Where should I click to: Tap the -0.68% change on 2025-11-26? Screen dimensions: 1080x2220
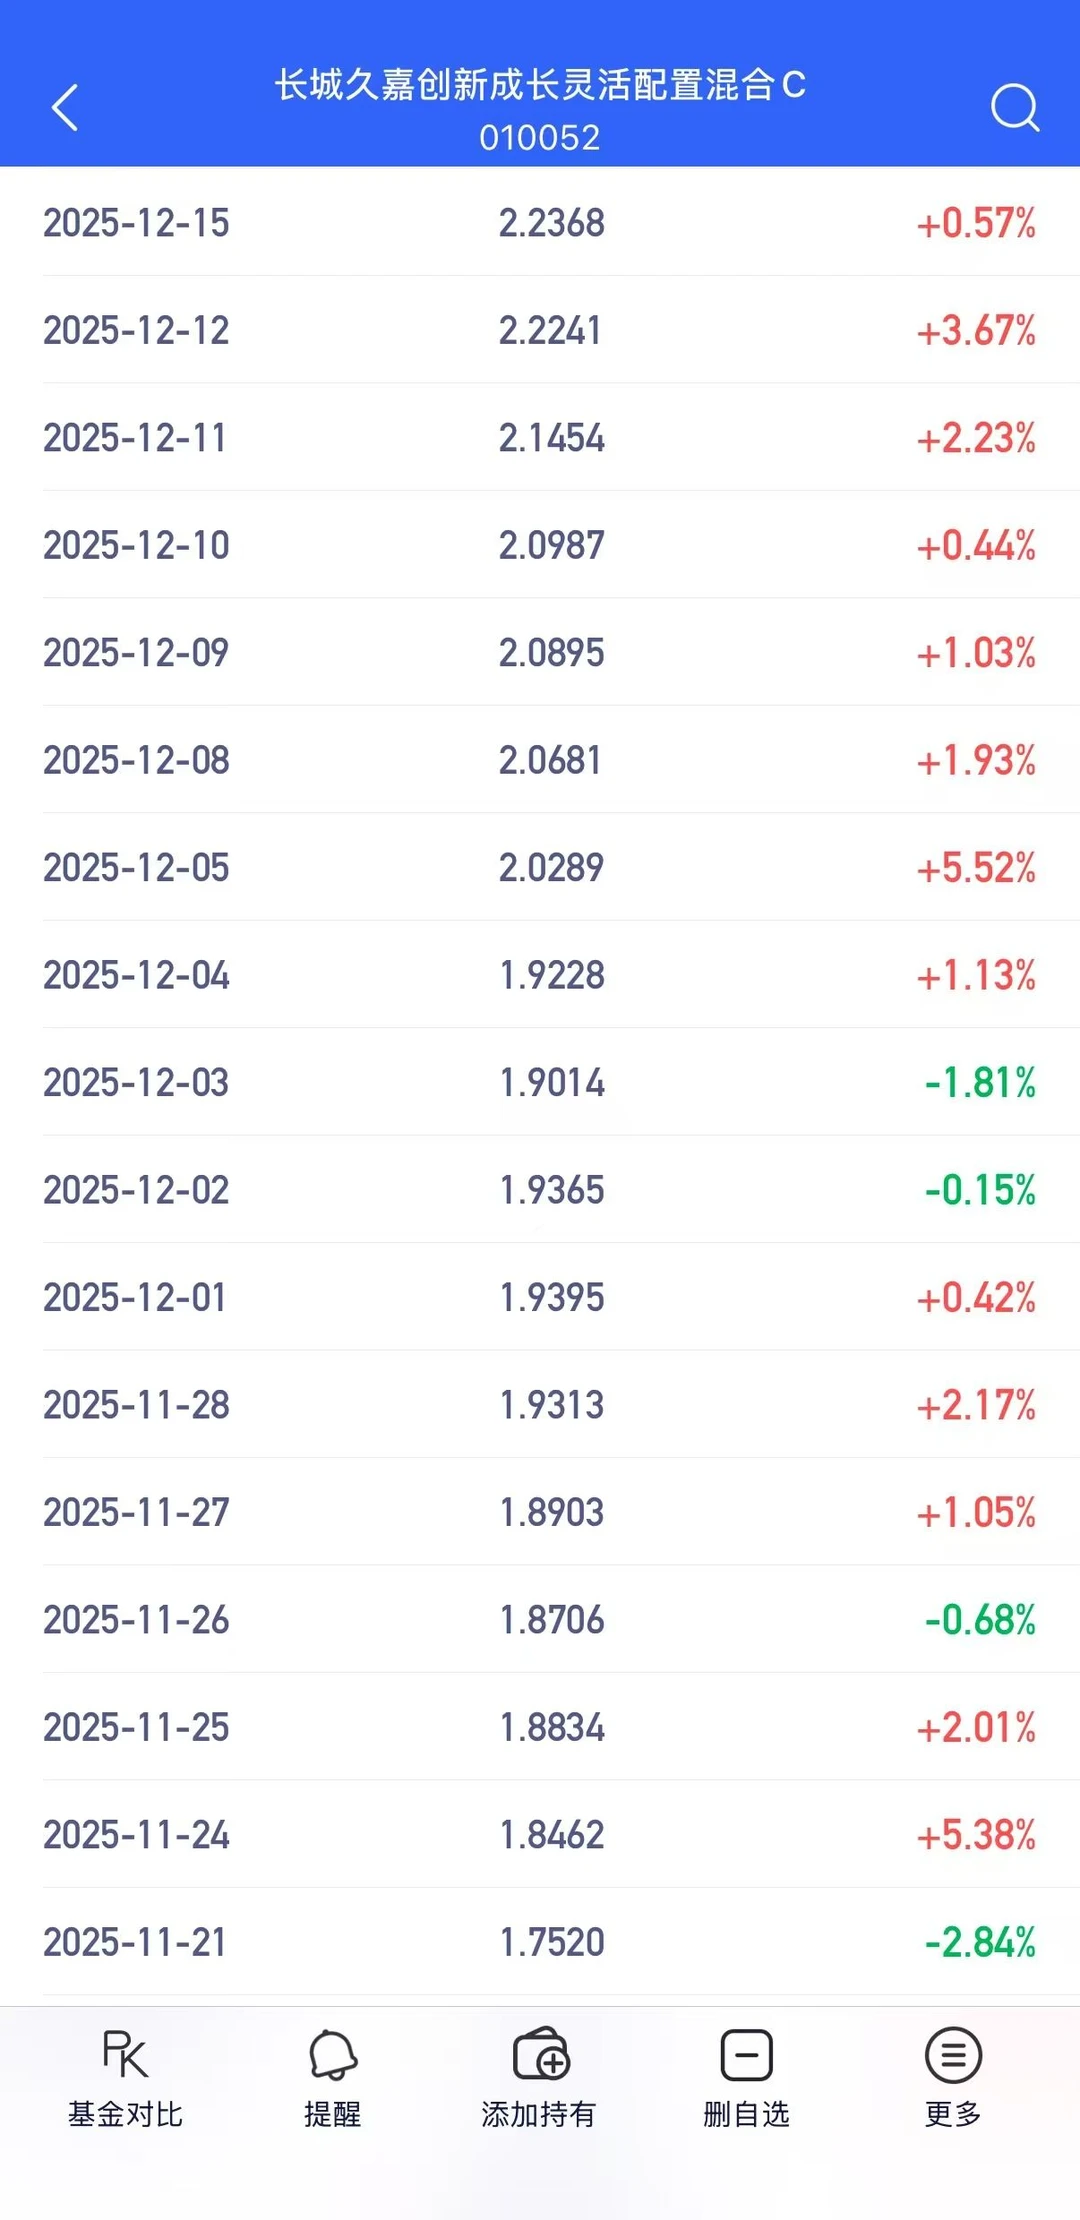coord(980,1620)
